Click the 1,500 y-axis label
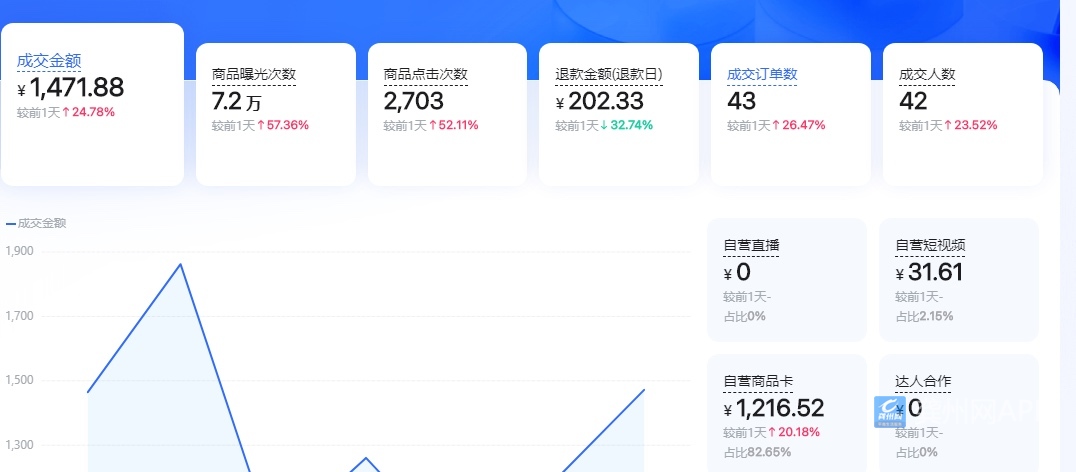 tap(19, 380)
